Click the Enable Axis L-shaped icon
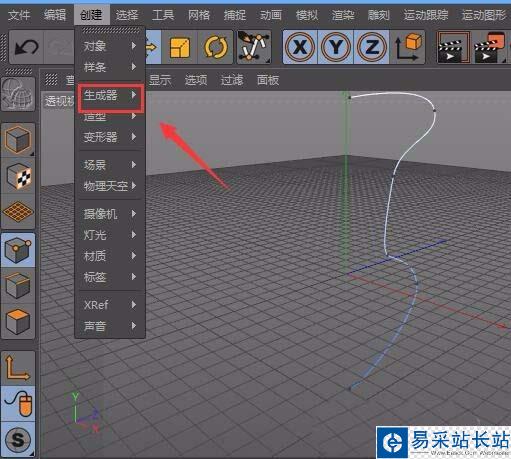The image size is (511, 459). [18, 368]
